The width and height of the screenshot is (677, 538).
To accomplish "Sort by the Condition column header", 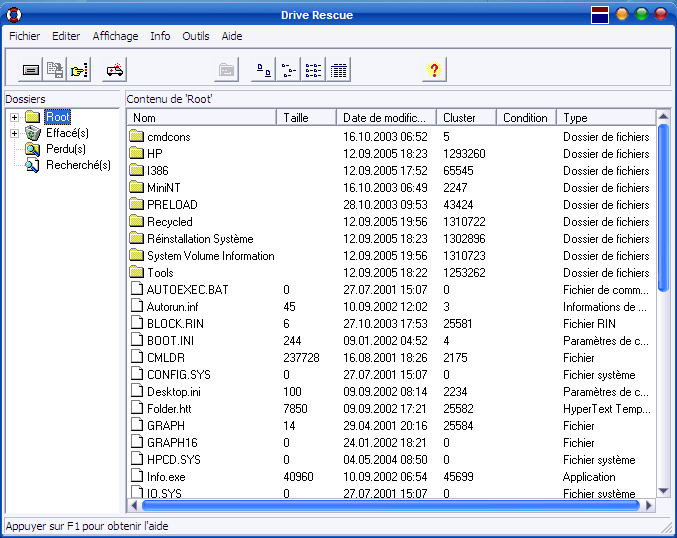I will [526, 117].
